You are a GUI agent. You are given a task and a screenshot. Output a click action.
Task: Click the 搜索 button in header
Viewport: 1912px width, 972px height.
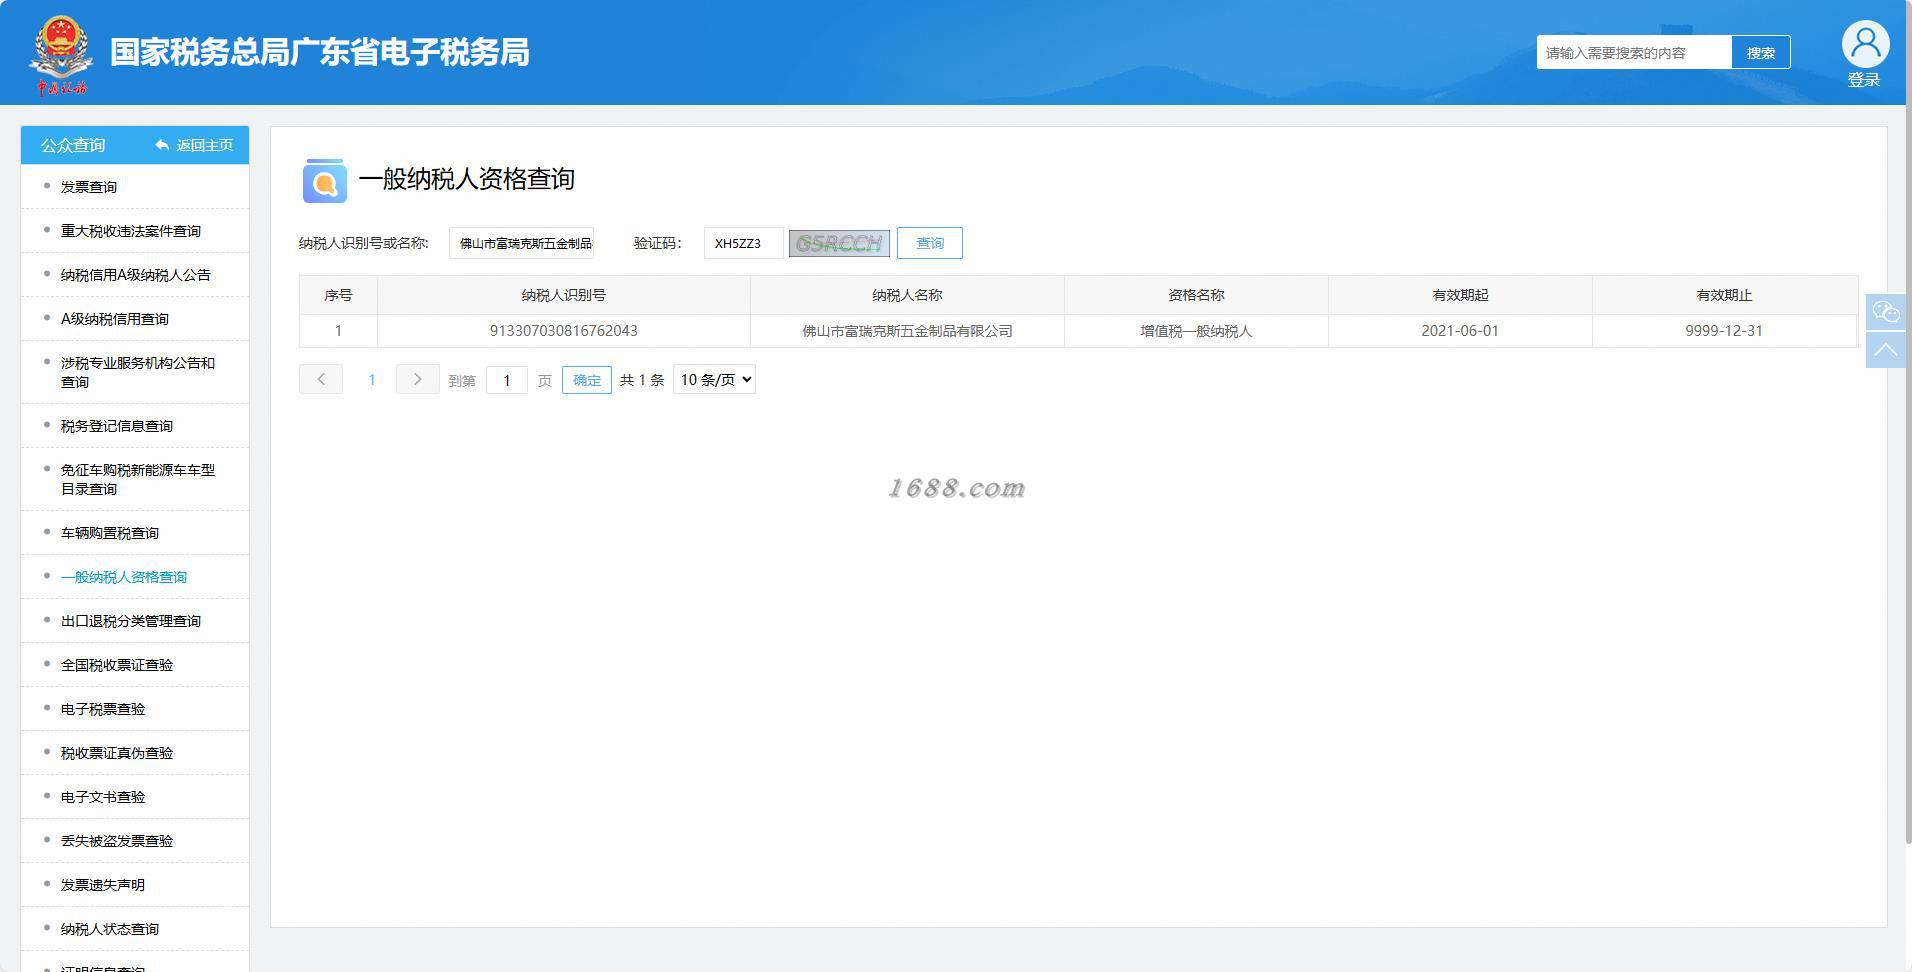1761,53
